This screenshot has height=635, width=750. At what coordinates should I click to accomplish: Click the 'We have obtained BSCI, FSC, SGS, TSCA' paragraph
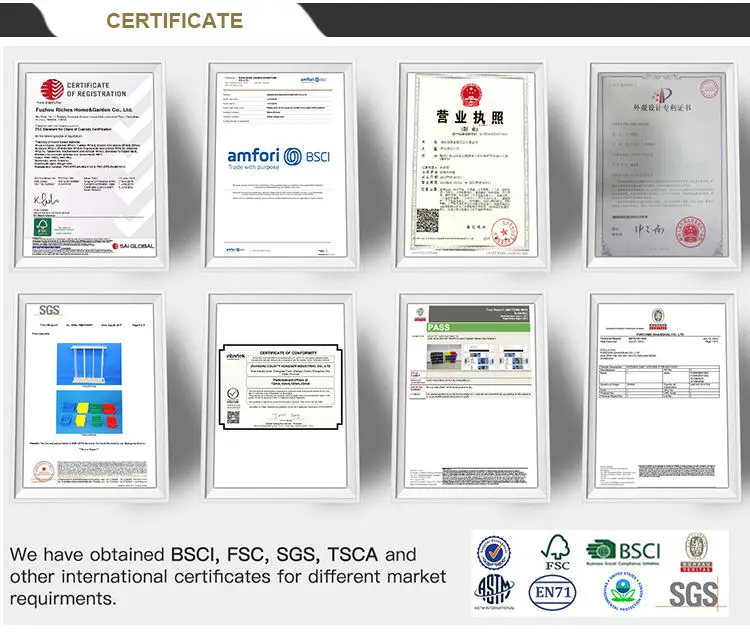click(228, 576)
